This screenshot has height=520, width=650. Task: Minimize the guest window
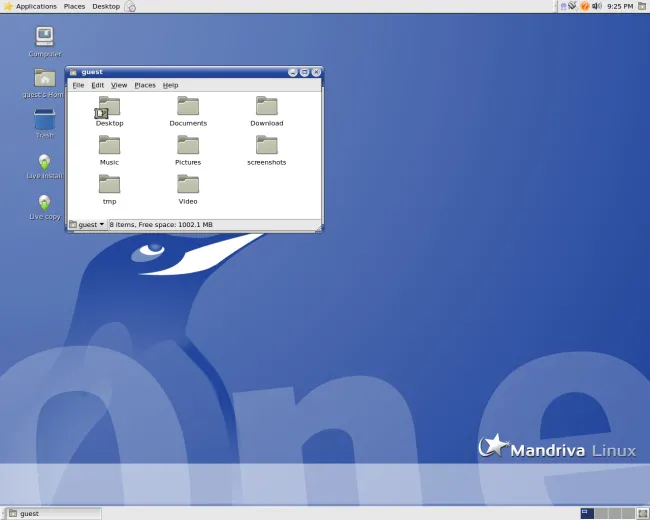293,72
